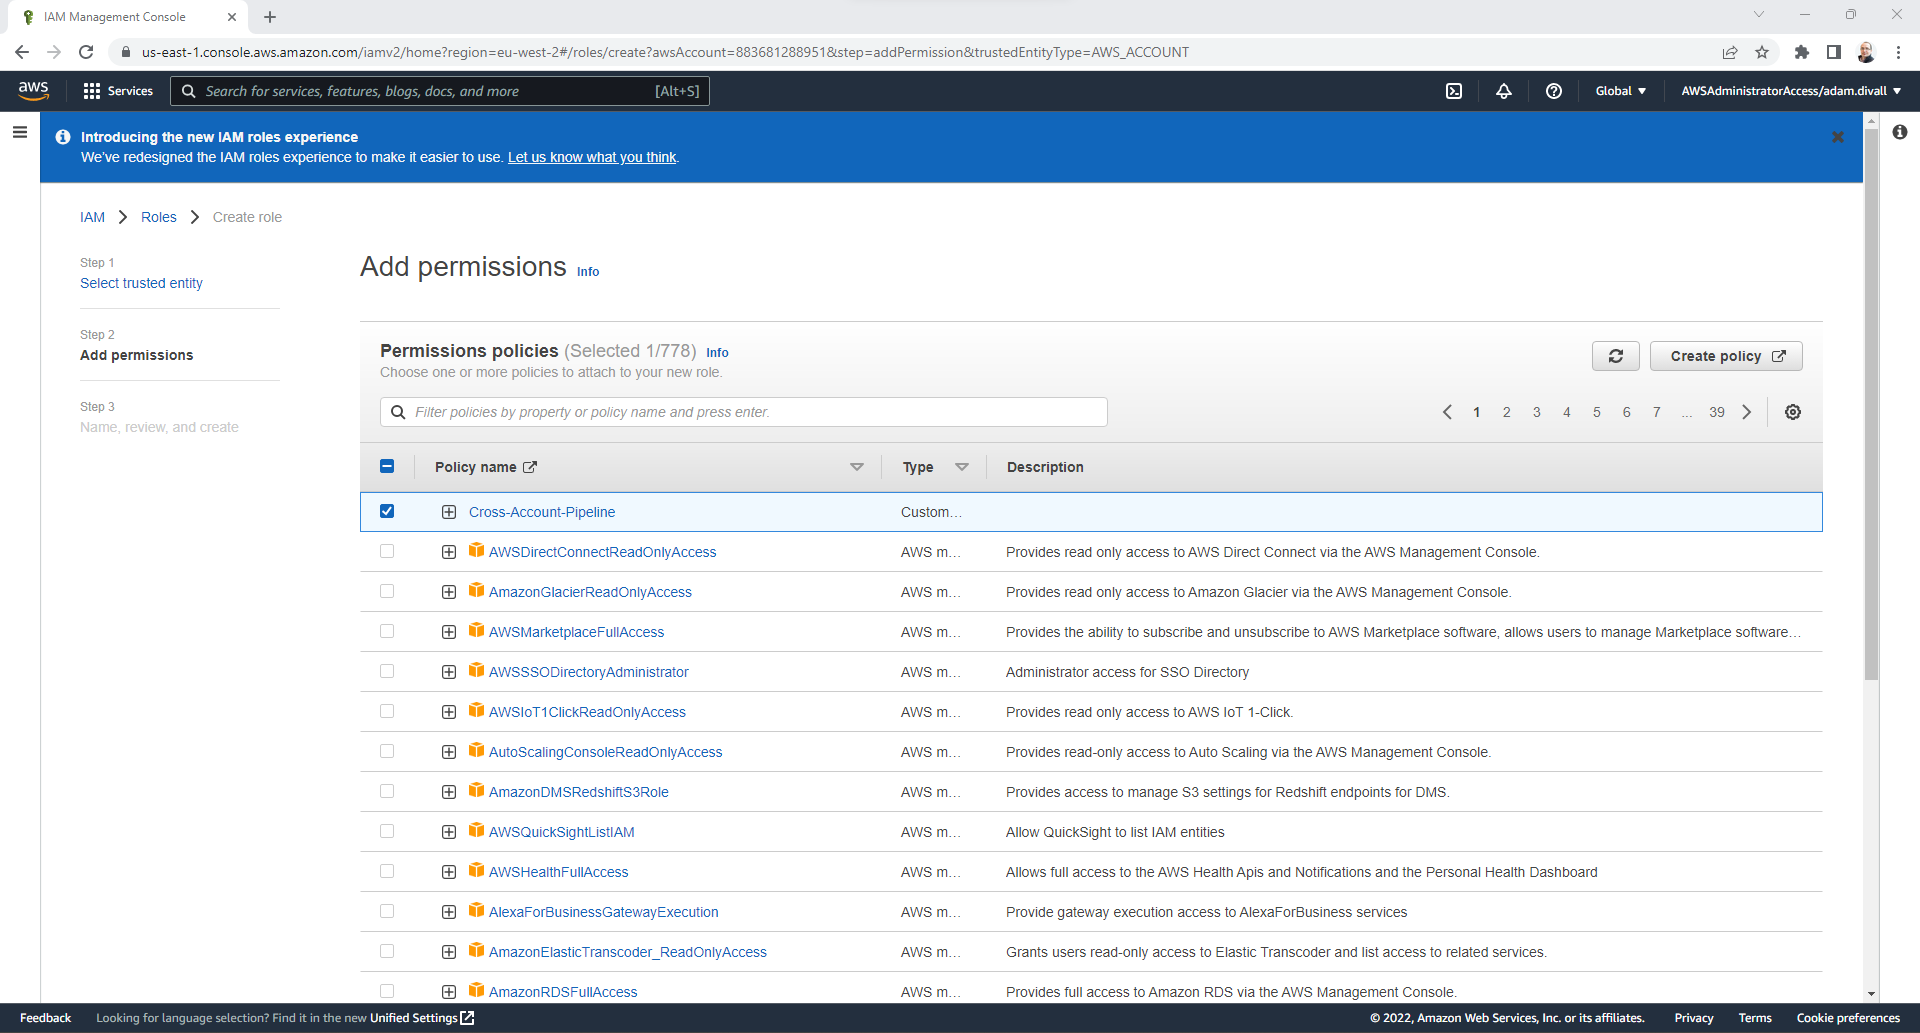The height and width of the screenshot is (1033, 1920).
Task: Click the Feedback footer button
Action: pyautogui.click(x=45, y=1018)
